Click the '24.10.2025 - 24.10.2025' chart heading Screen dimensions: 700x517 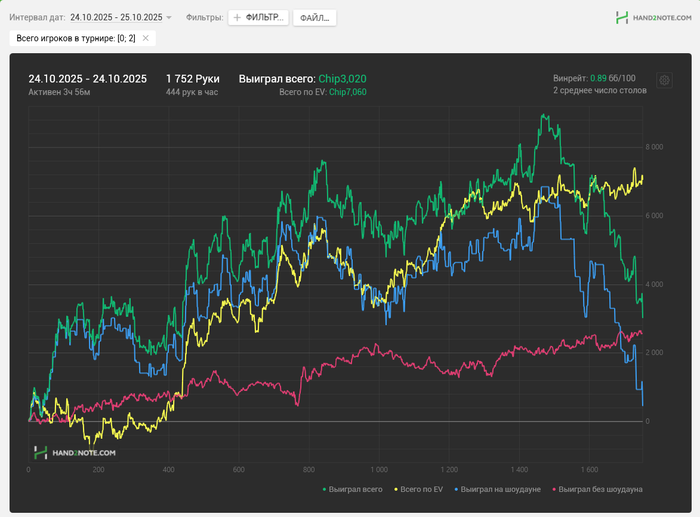point(88,79)
